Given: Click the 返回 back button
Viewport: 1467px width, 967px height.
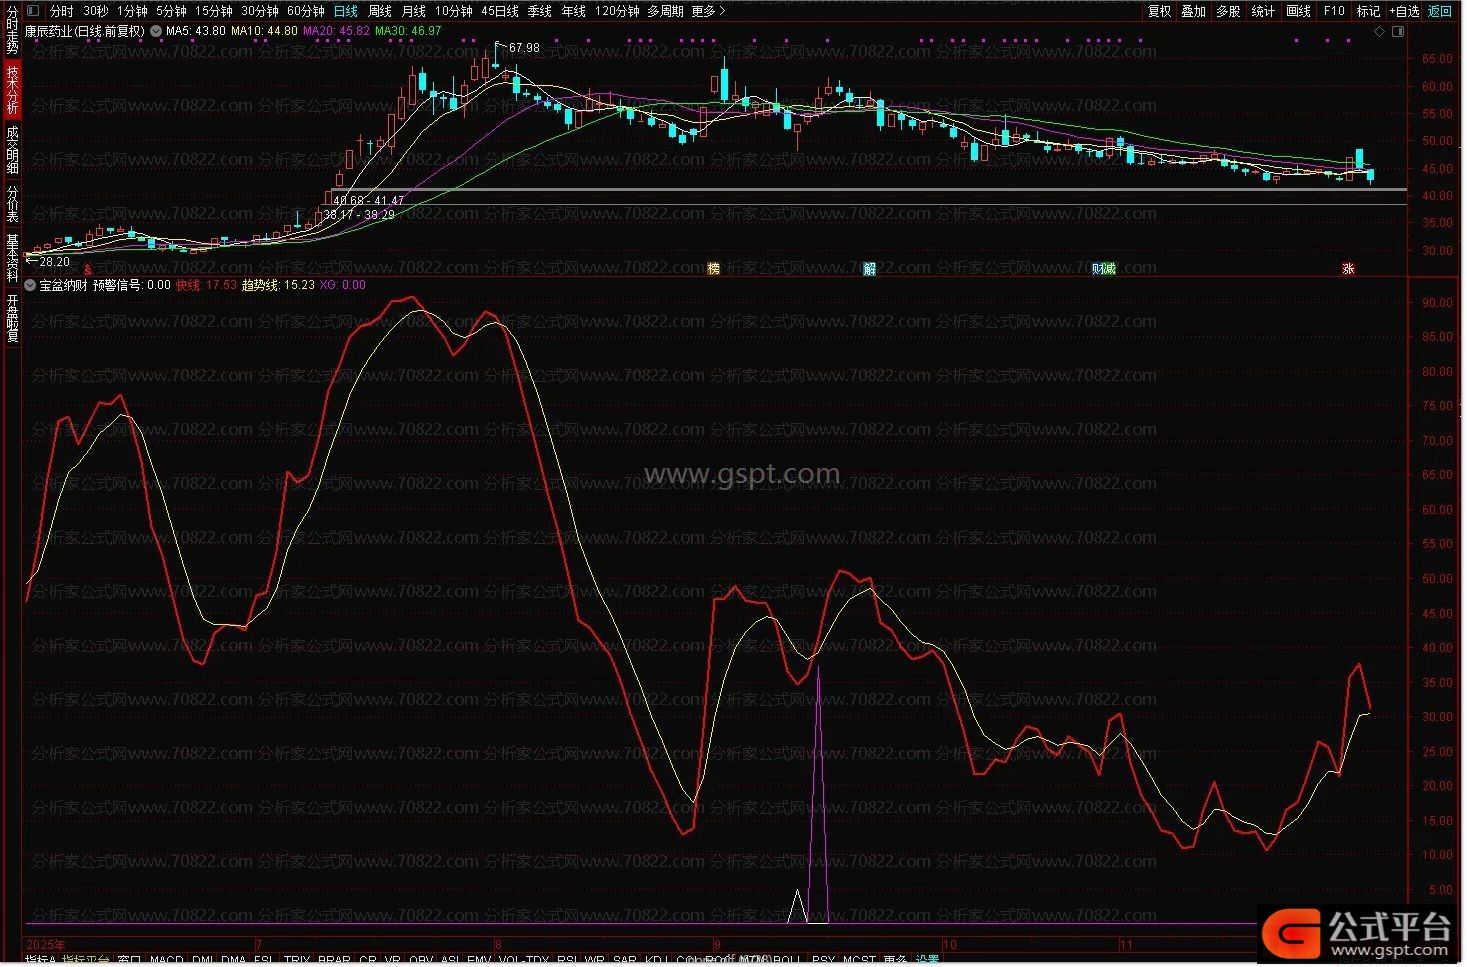Looking at the screenshot, I should click(x=1439, y=11).
